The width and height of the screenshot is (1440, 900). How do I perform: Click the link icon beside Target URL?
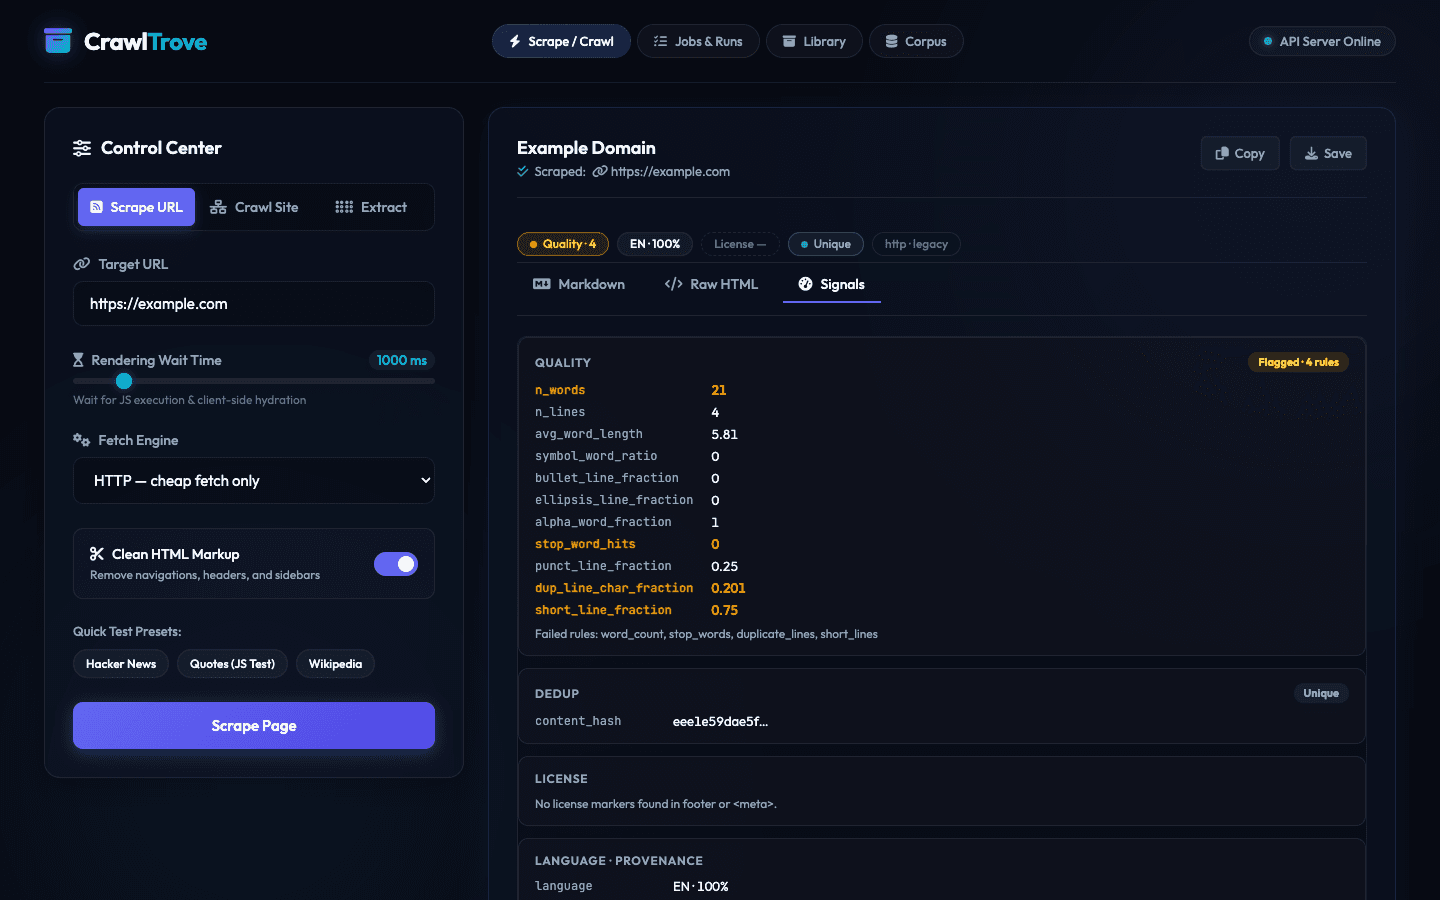click(82, 264)
